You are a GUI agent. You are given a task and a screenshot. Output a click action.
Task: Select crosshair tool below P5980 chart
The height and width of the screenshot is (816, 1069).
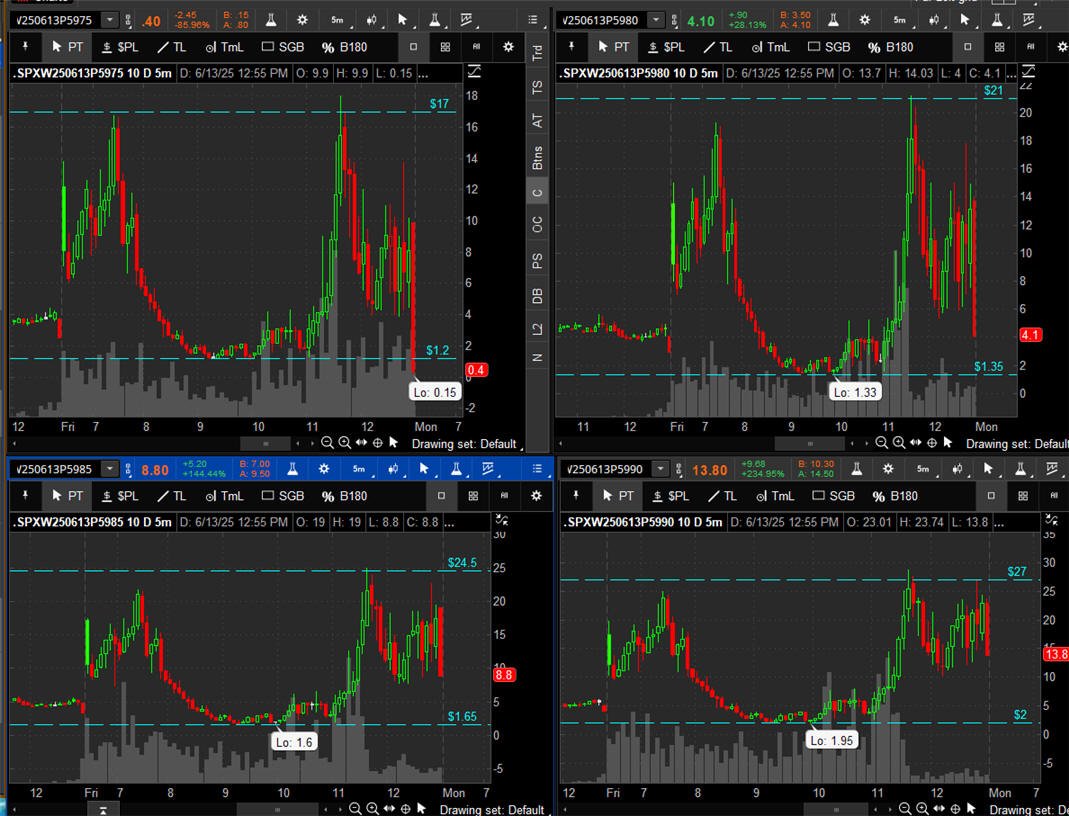click(931, 443)
